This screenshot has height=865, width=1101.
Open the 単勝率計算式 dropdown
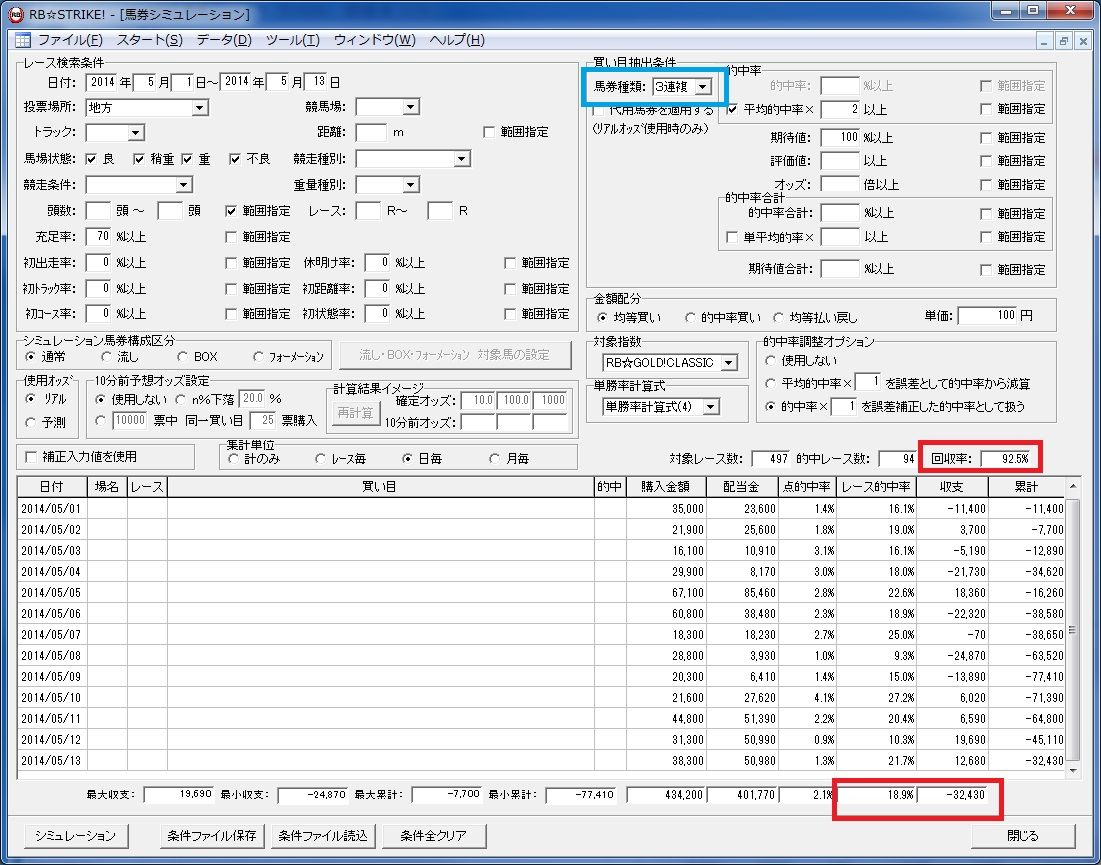click(x=711, y=407)
